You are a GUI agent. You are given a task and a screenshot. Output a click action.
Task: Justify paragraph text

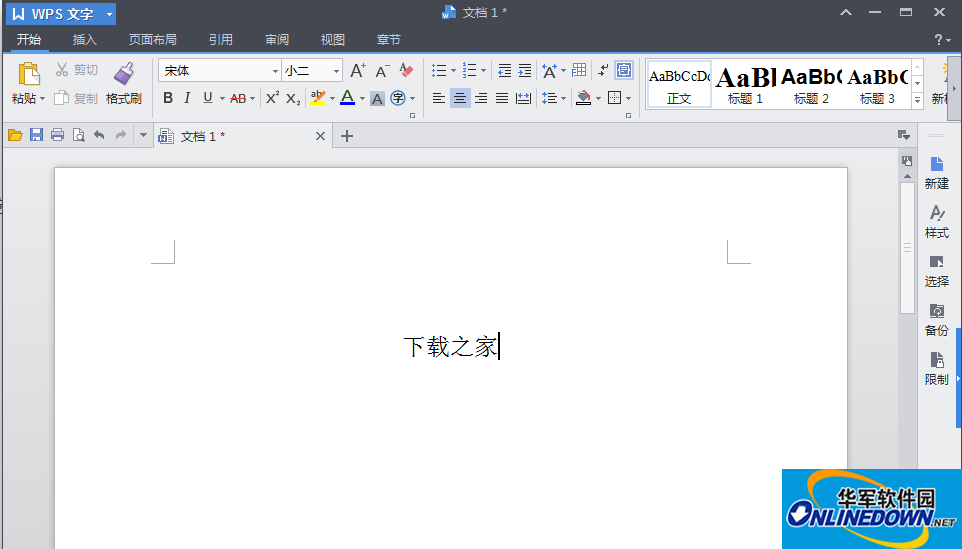point(502,98)
